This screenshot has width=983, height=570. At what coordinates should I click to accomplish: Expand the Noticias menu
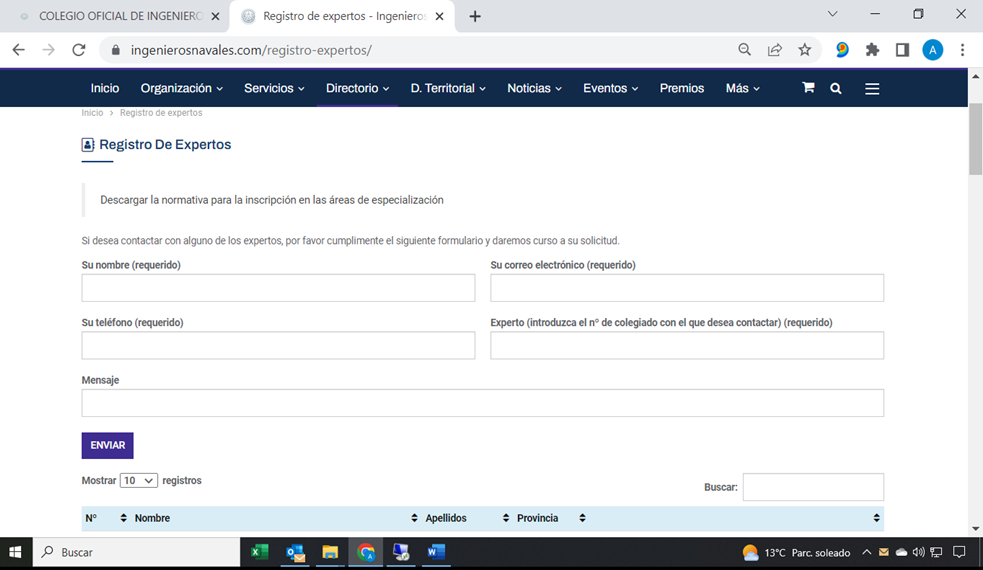pyautogui.click(x=534, y=88)
